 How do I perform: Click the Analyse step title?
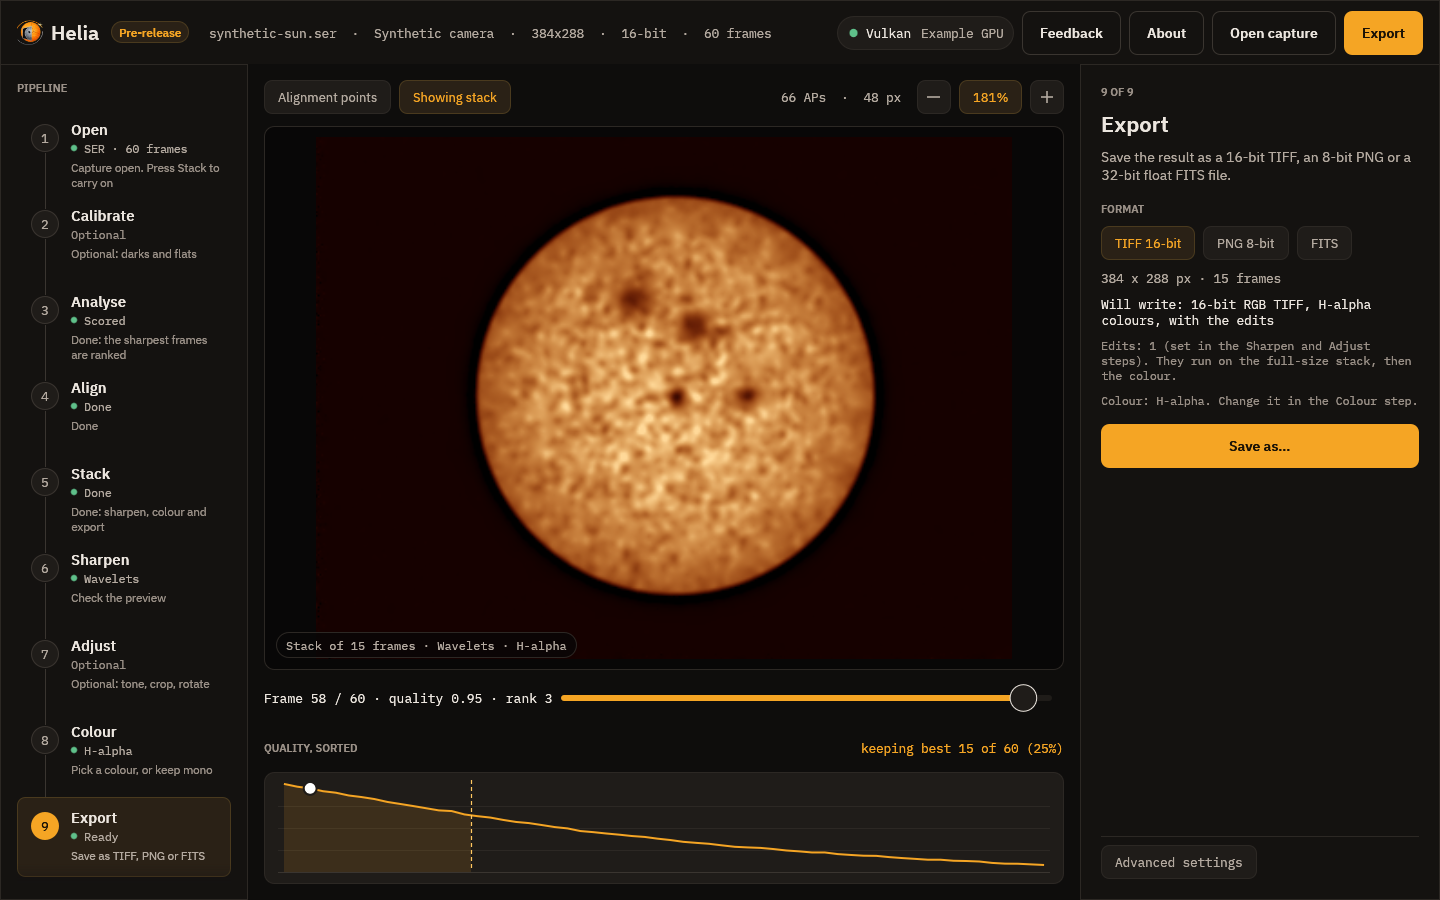98,302
